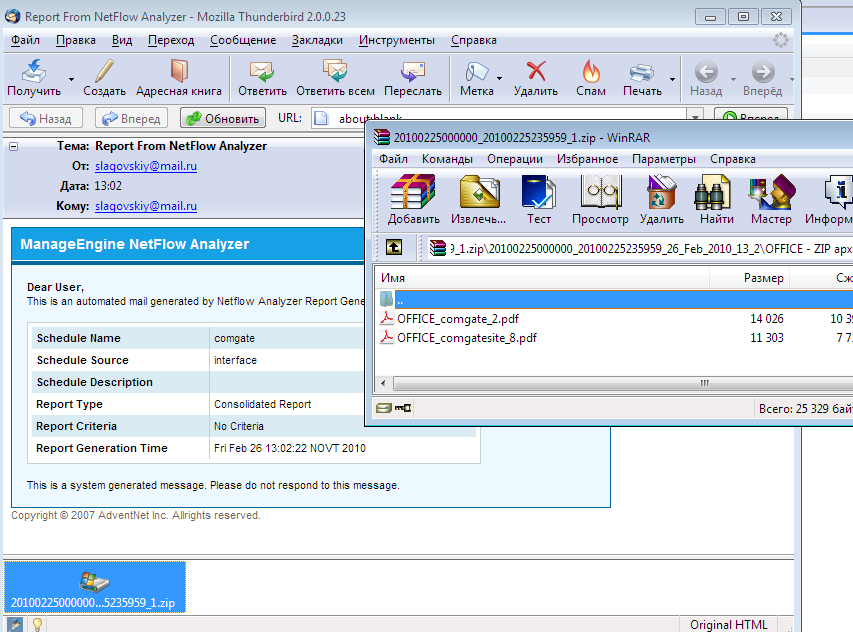Open Операции menu in WinRAR
The width and height of the screenshot is (853, 632).
point(515,159)
